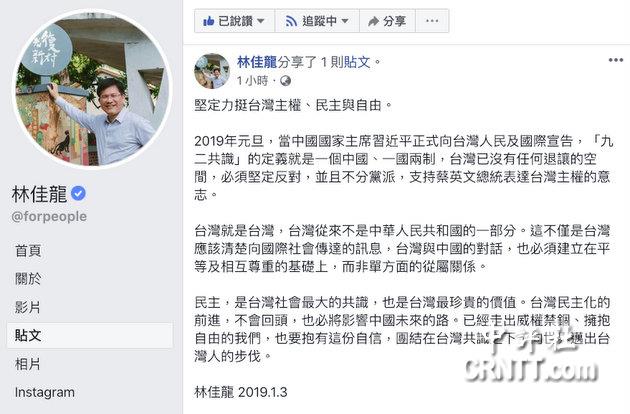Open the post options ellipsis menu
Screen dimensions: 630x414
tap(616, 60)
